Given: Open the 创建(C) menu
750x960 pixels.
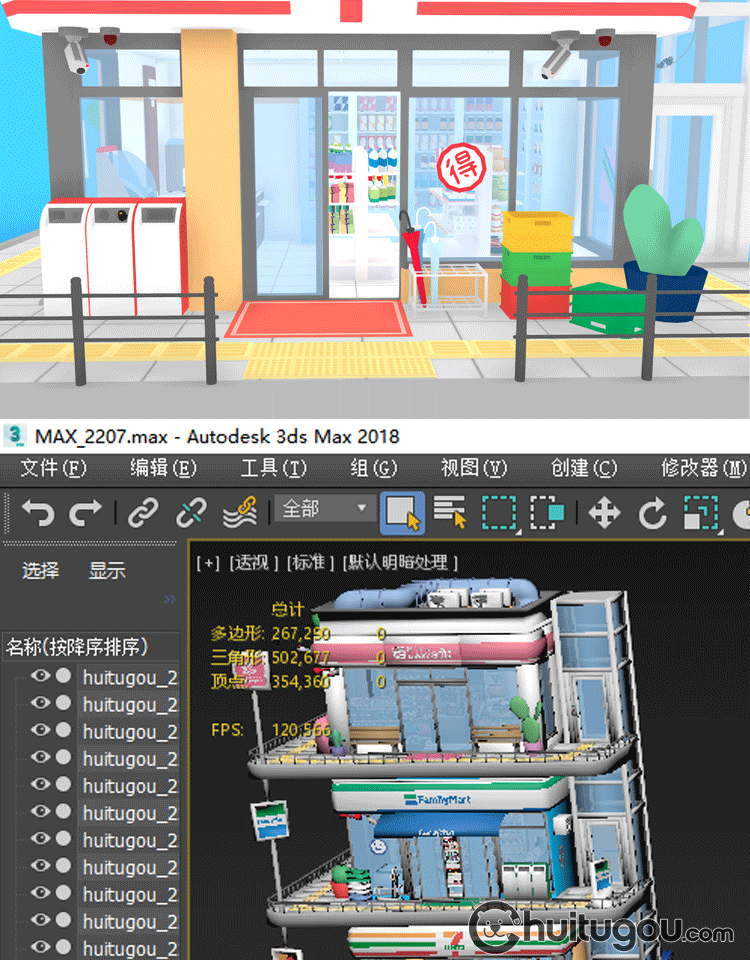Looking at the screenshot, I should [584, 468].
